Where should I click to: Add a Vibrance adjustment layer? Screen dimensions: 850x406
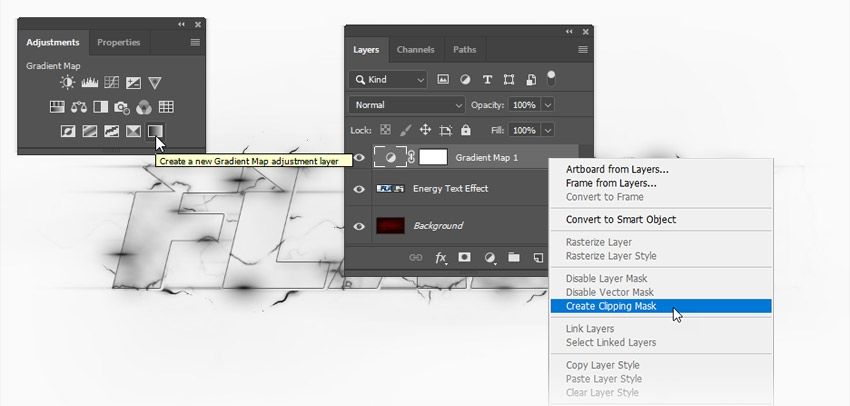click(154, 82)
